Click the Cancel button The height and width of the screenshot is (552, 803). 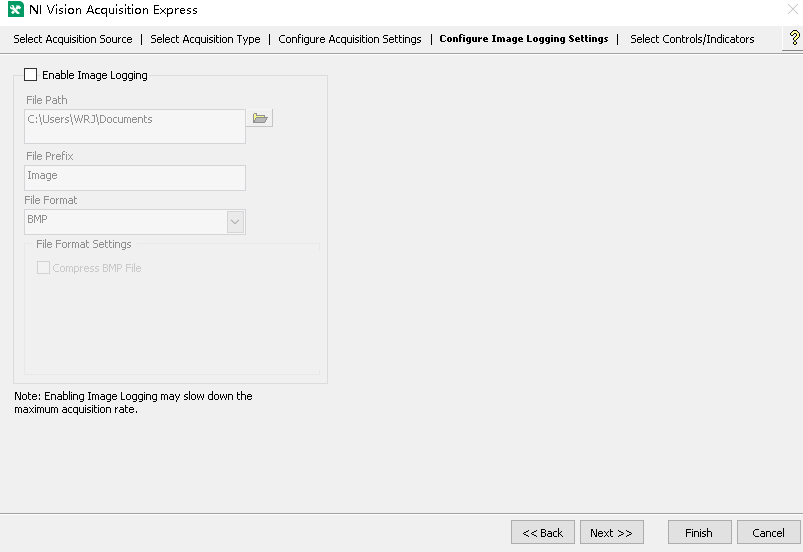tap(769, 533)
